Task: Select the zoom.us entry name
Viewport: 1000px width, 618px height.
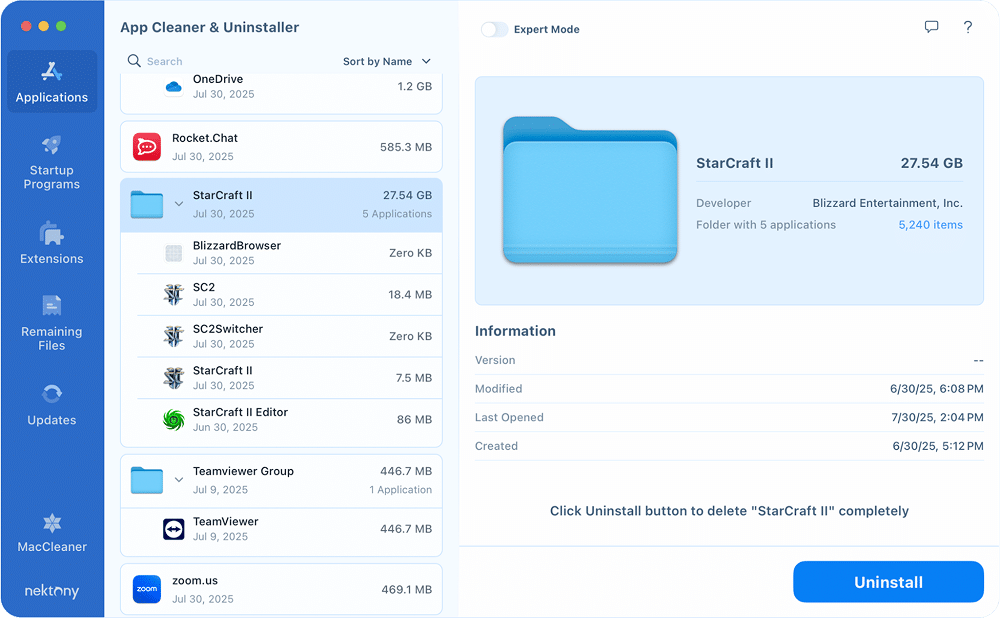Action: (x=195, y=580)
